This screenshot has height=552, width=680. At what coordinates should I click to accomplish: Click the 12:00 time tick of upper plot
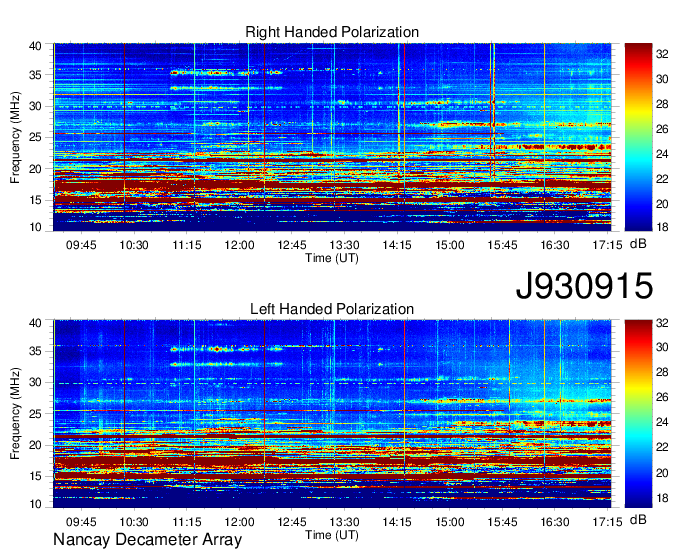pos(239,245)
